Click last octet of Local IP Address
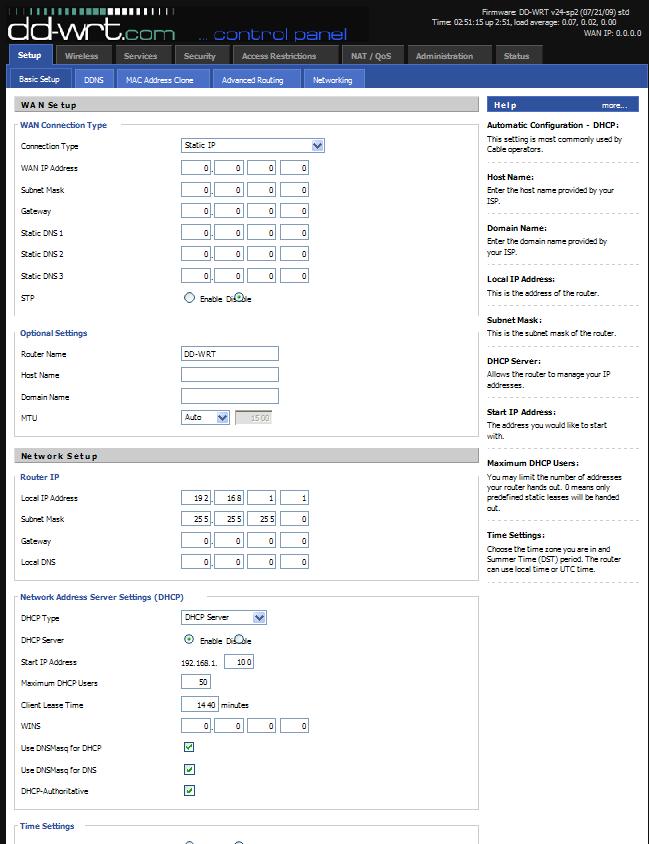This screenshot has height=844, width=649. pyautogui.click(x=294, y=498)
